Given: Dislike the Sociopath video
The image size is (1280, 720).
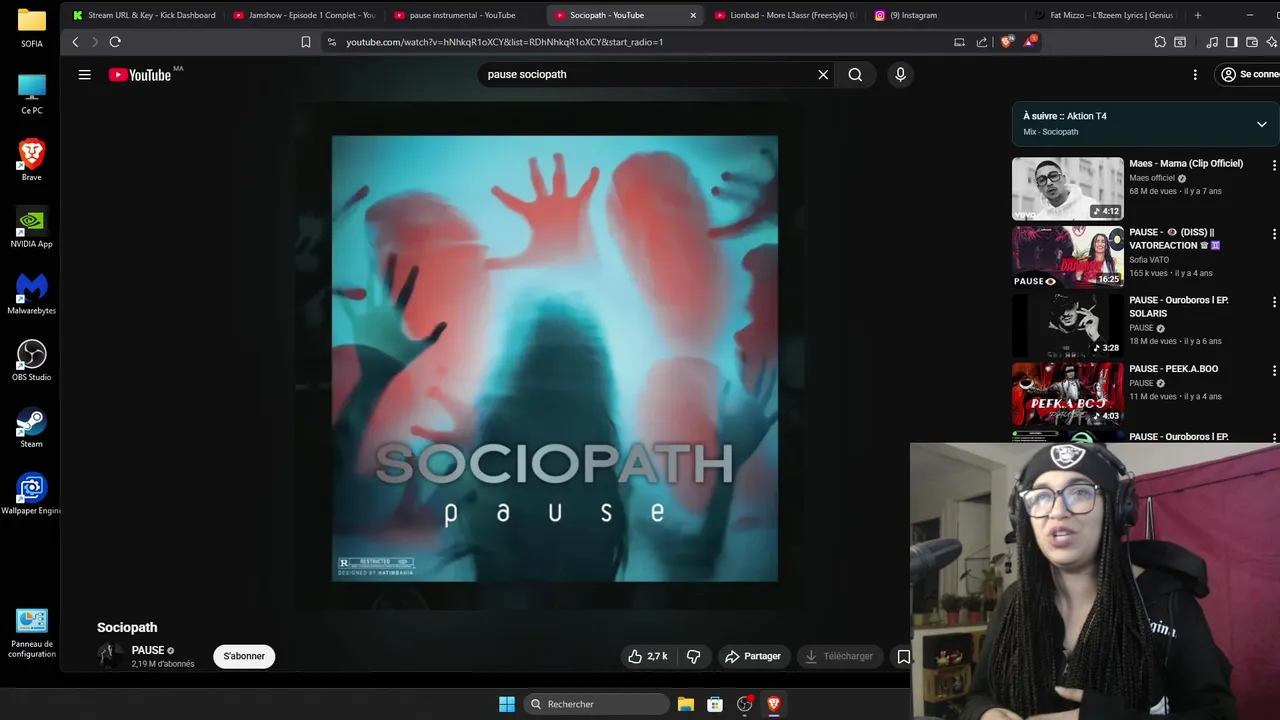Looking at the screenshot, I should [693, 656].
